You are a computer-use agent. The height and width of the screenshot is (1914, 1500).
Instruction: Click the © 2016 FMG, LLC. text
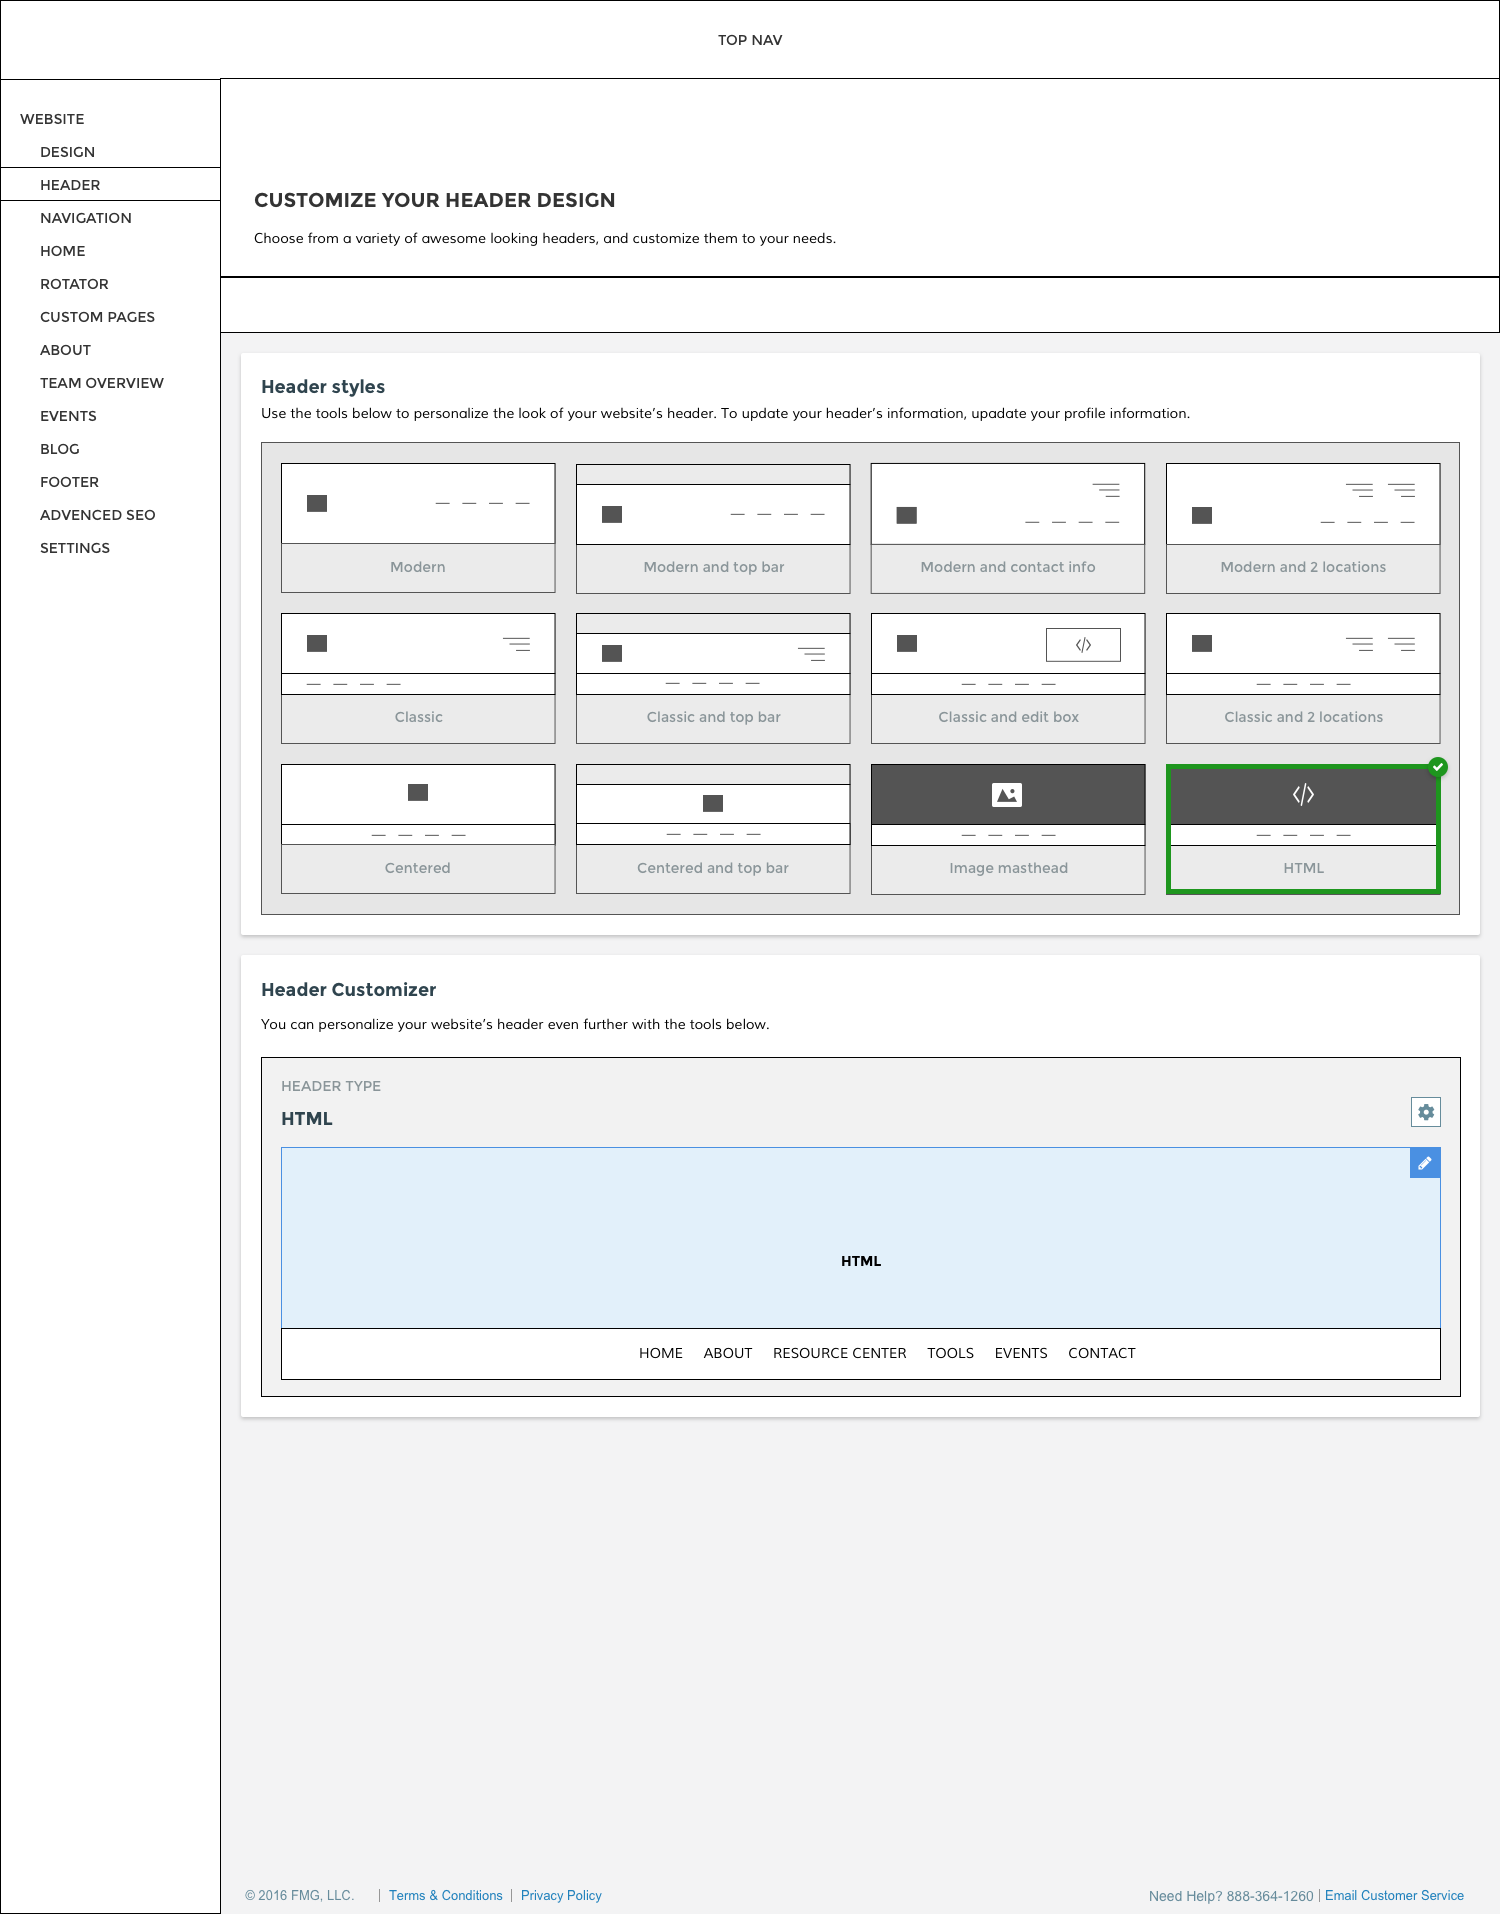(x=300, y=1895)
